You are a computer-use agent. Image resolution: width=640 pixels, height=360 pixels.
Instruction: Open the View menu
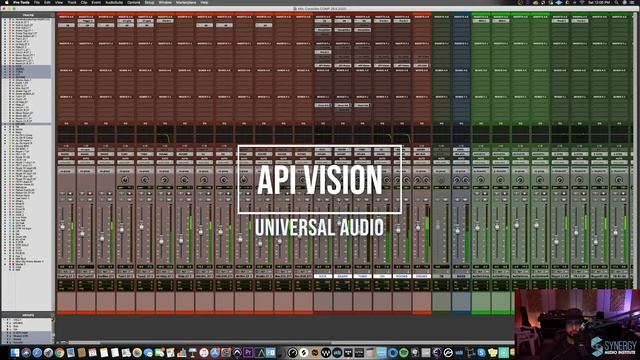[59, 2]
